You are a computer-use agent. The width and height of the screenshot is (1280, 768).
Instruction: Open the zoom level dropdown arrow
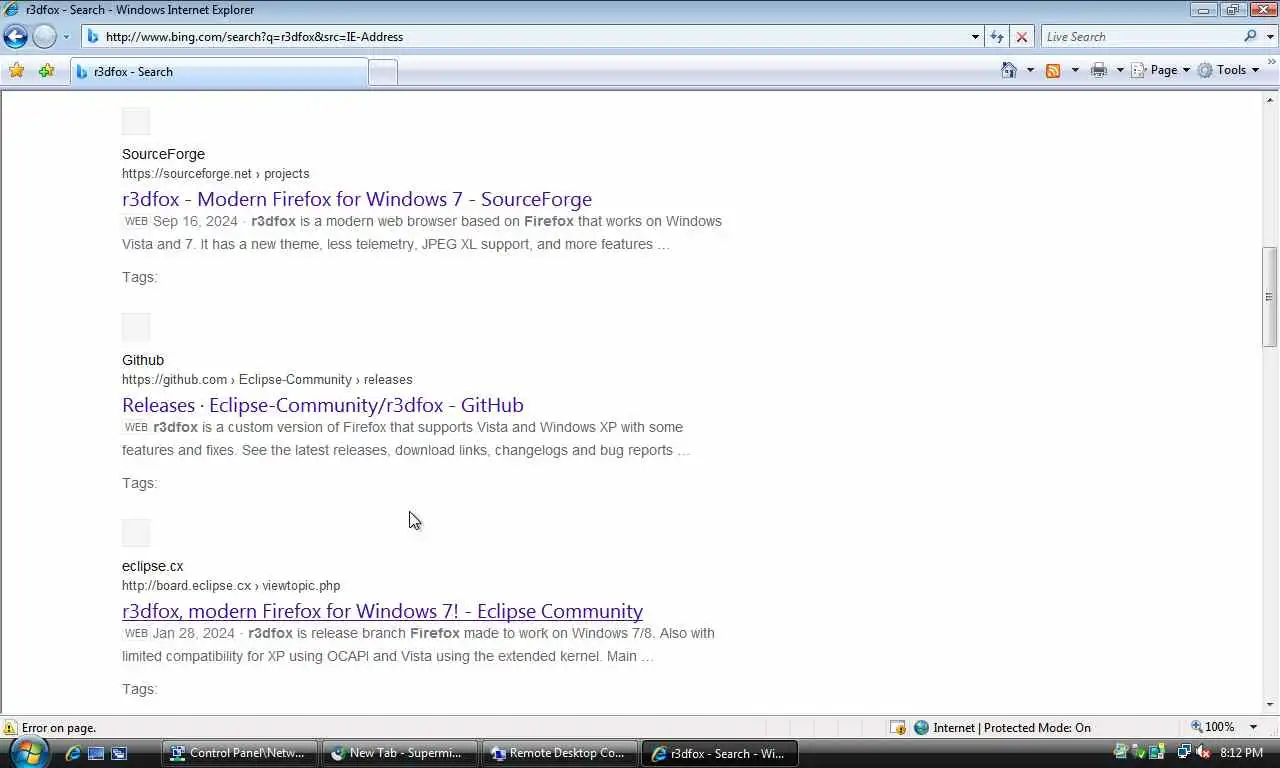(x=1253, y=727)
